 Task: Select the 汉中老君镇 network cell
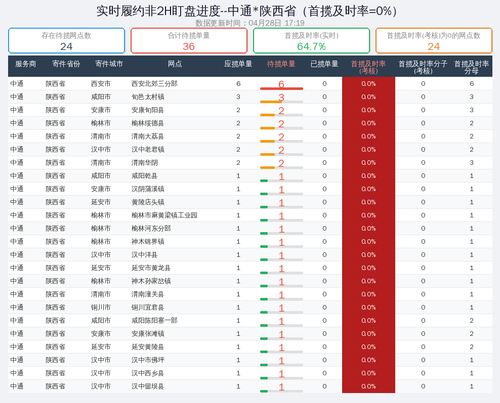click(148, 150)
